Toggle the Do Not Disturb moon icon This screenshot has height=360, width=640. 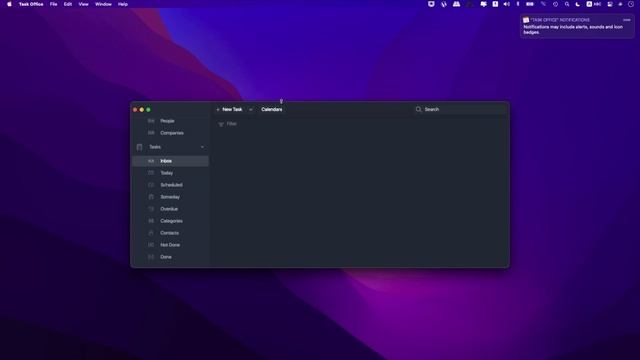(x=578, y=4)
